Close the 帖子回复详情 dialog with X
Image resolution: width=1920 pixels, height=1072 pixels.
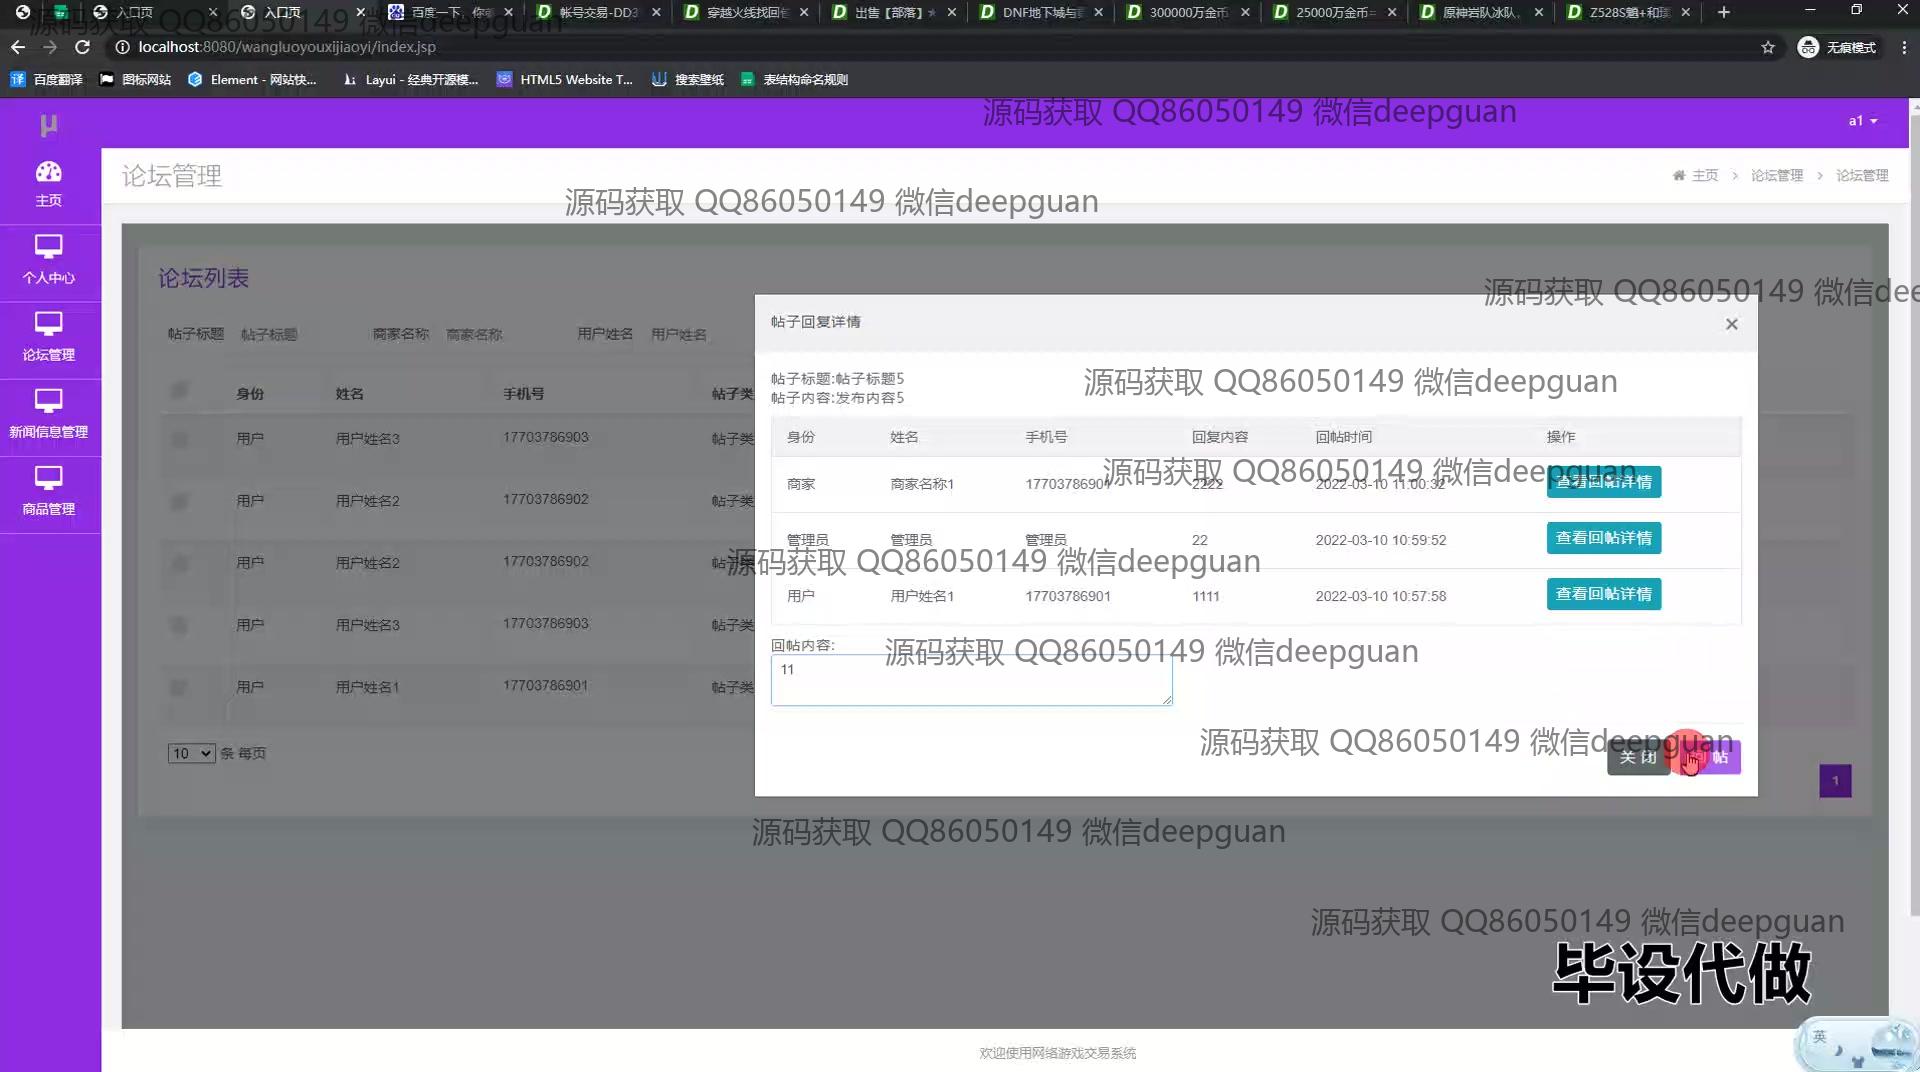point(1731,324)
